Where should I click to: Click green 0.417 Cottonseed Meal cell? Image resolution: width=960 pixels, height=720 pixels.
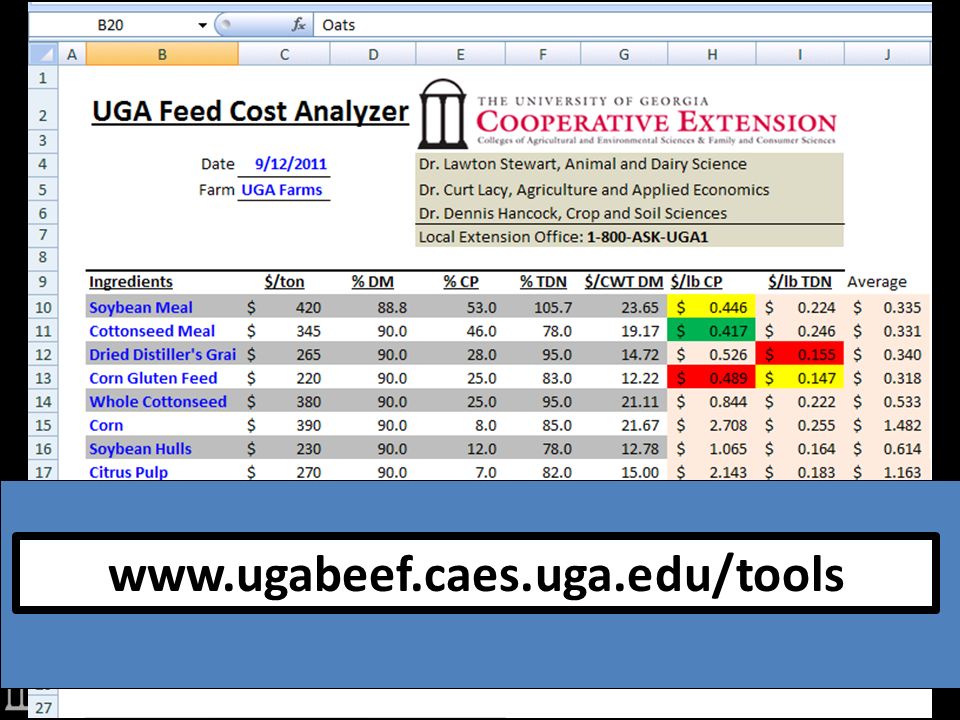click(x=711, y=331)
